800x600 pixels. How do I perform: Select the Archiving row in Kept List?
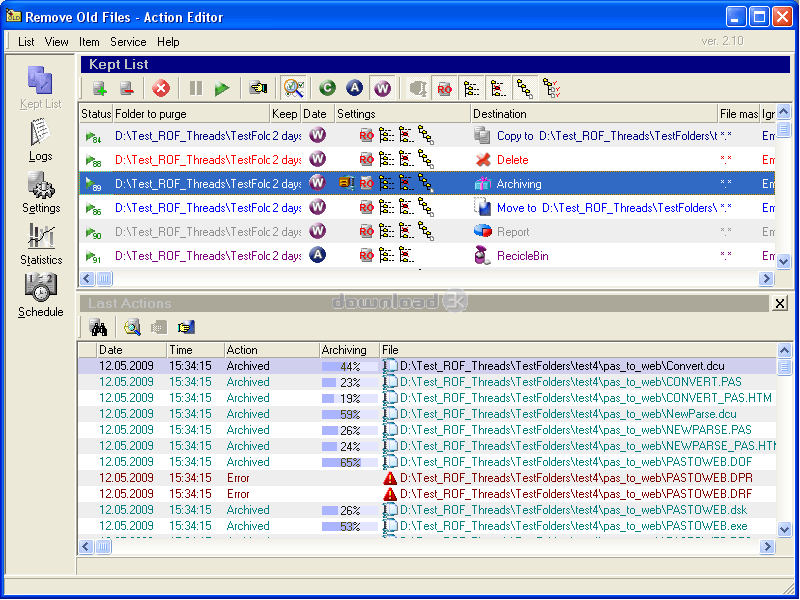click(428, 184)
